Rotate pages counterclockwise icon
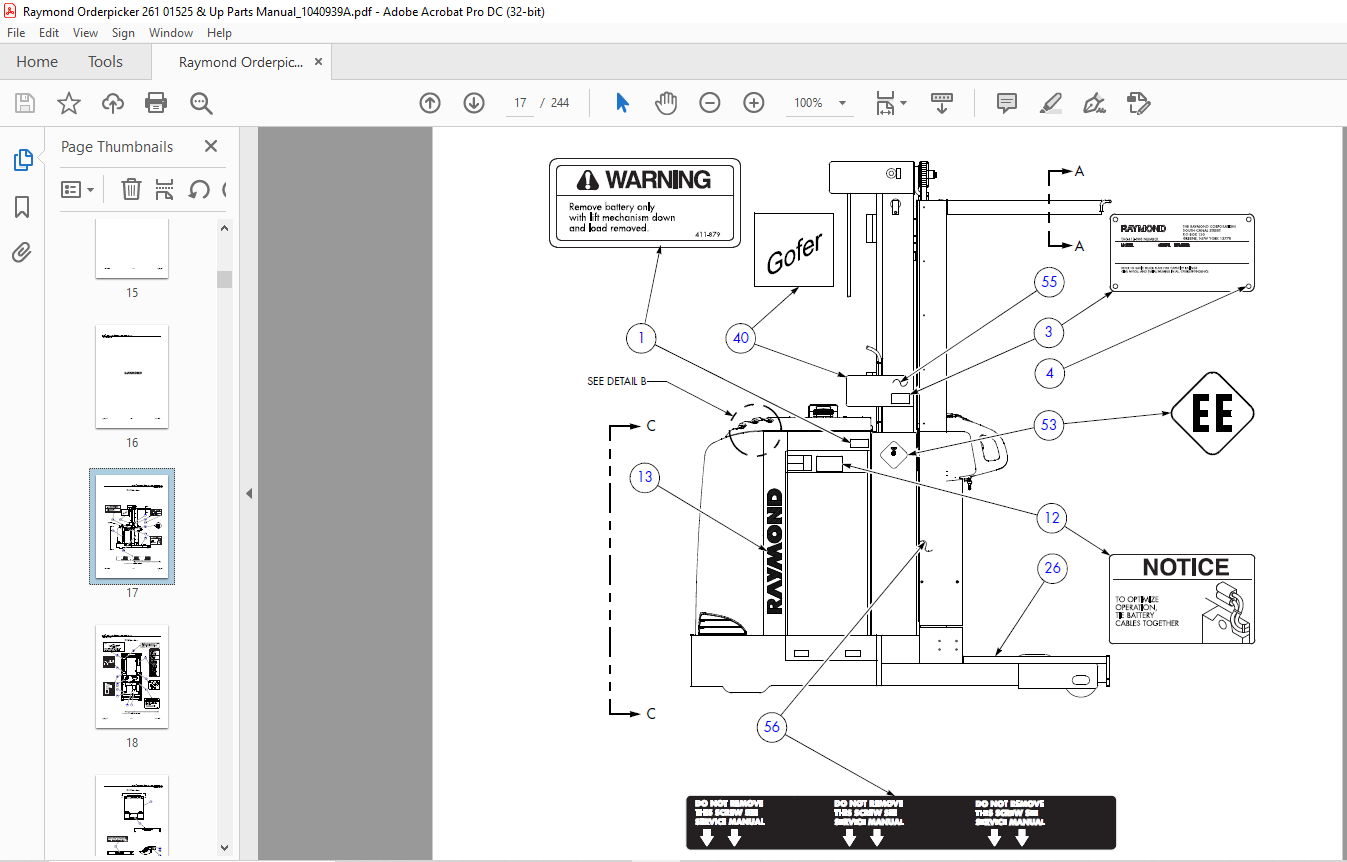1347x862 pixels. [199, 189]
